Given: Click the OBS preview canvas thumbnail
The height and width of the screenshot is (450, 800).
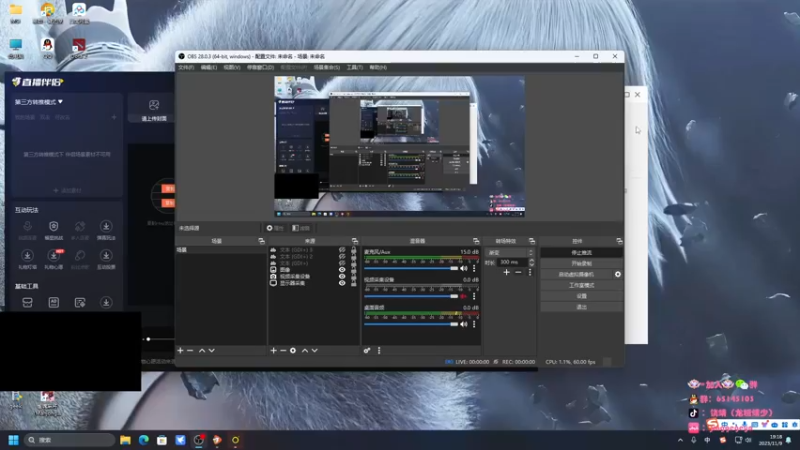Looking at the screenshot, I should tap(399, 147).
